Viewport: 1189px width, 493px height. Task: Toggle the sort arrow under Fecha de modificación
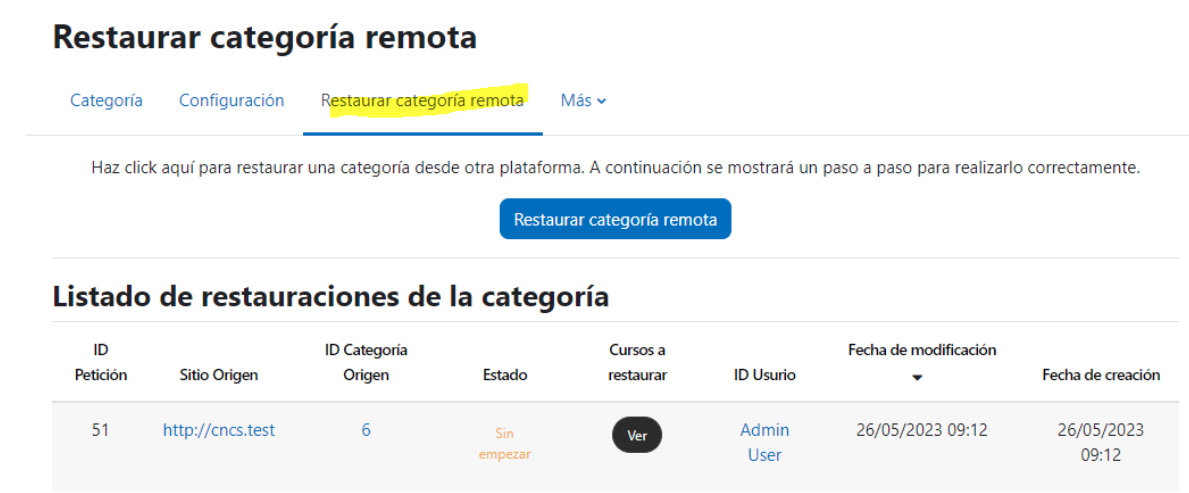click(917, 377)
